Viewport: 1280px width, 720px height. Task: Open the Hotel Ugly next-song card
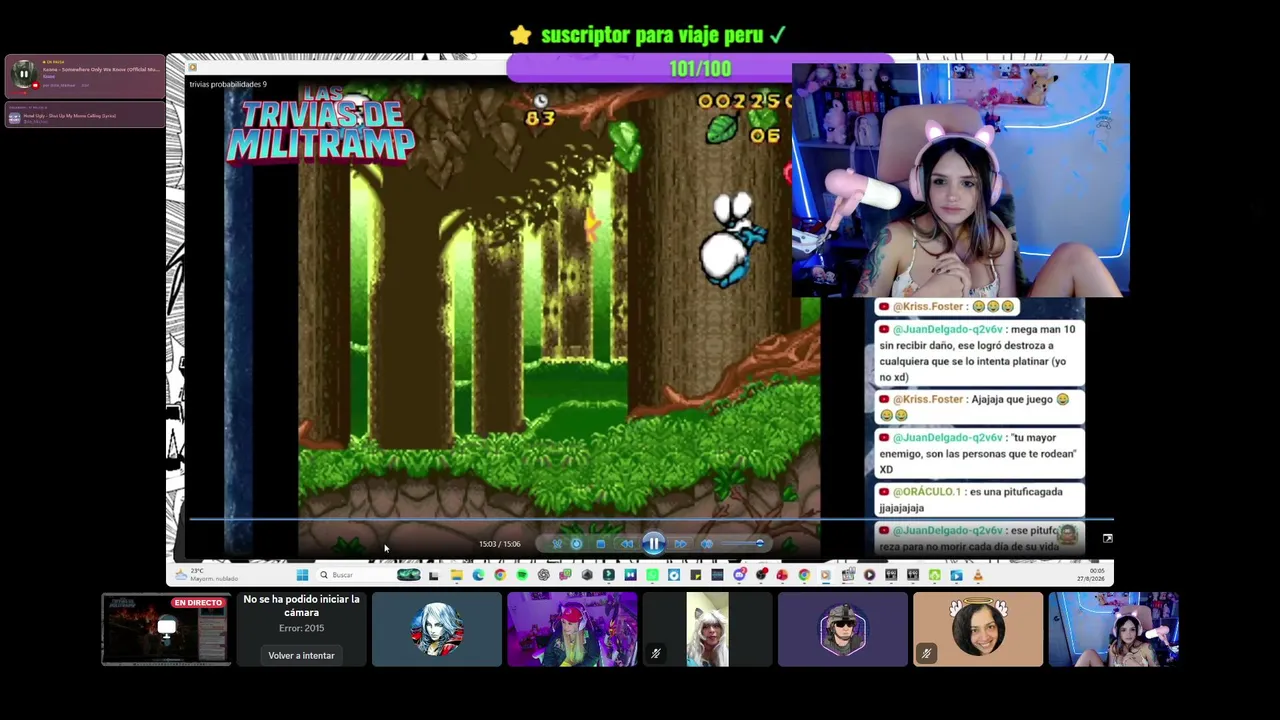click(x=85, y=115)
